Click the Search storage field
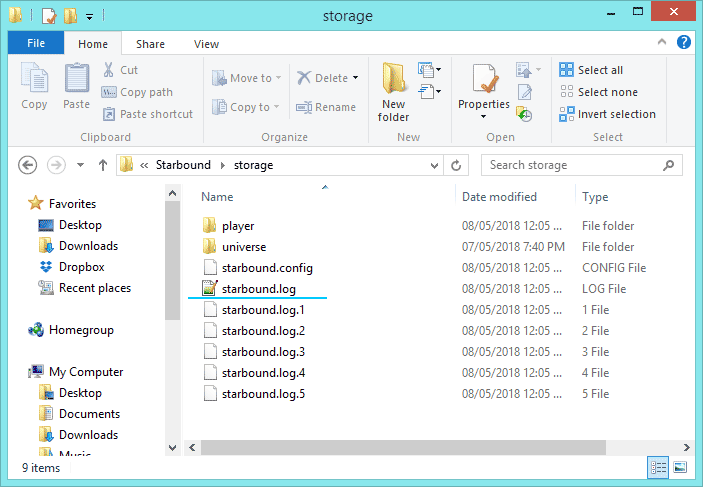Image resolution: width=703 pixels, height=487 pixels. pyautogui.click(x=581, y=165)
